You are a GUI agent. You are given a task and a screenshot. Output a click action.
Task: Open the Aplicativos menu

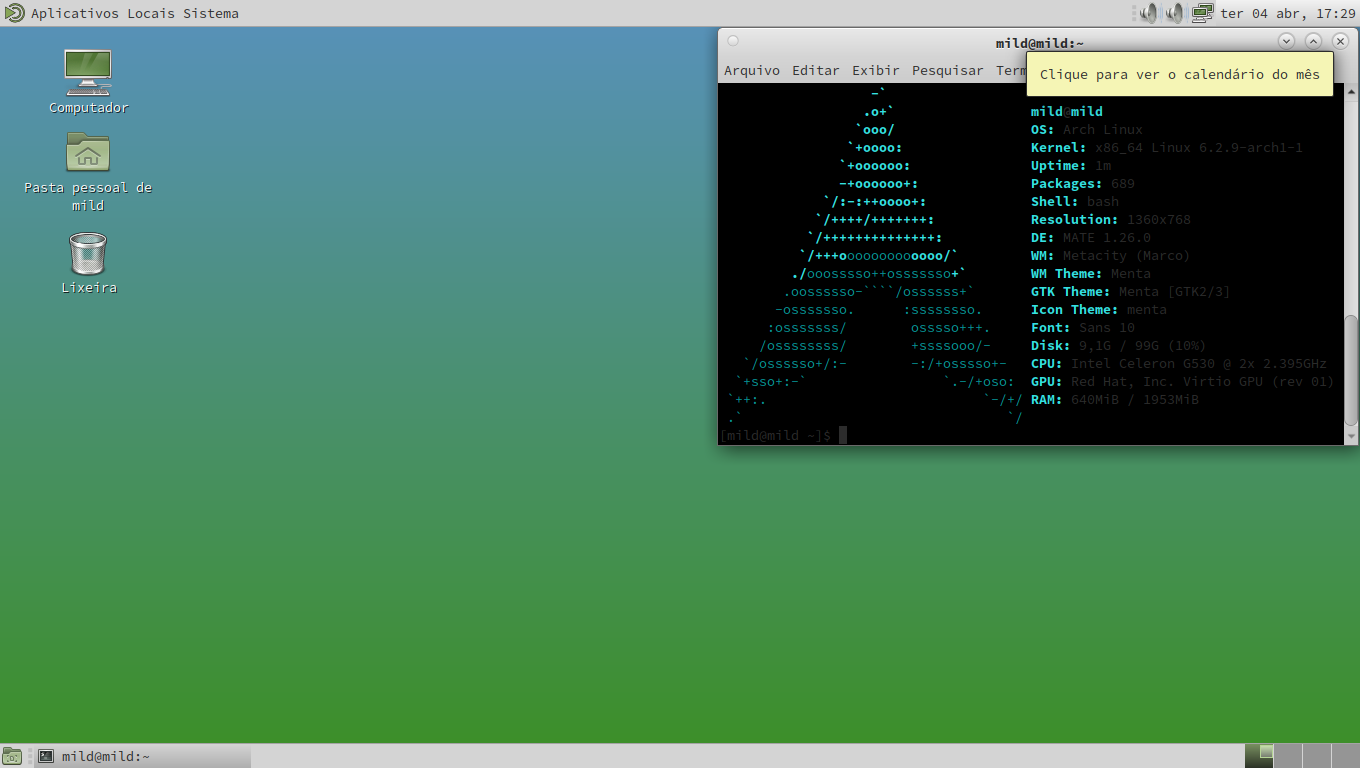pyautogui.click(x=75, y=14)
